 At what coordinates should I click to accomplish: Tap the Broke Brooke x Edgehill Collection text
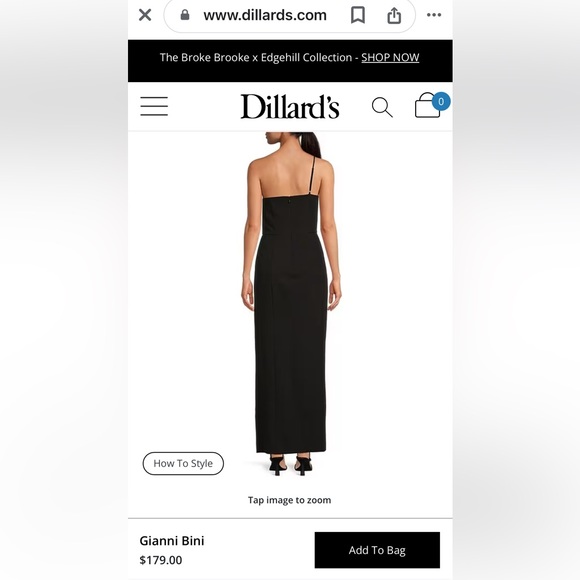(256, 57)
